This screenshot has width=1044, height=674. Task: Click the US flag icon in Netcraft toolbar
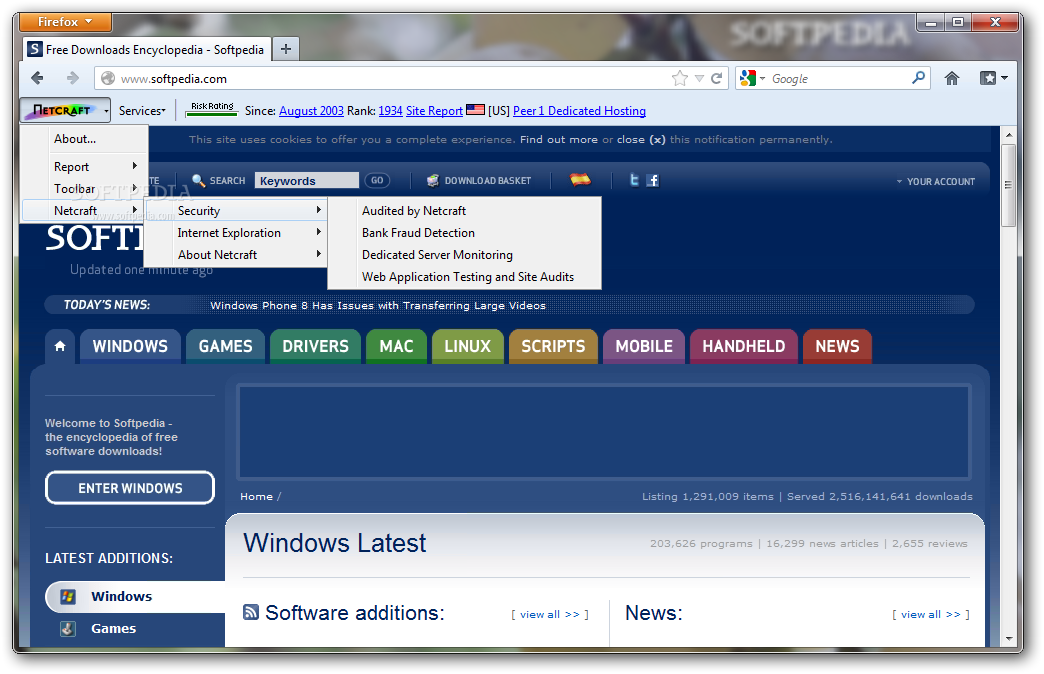(x=475, y=110)
